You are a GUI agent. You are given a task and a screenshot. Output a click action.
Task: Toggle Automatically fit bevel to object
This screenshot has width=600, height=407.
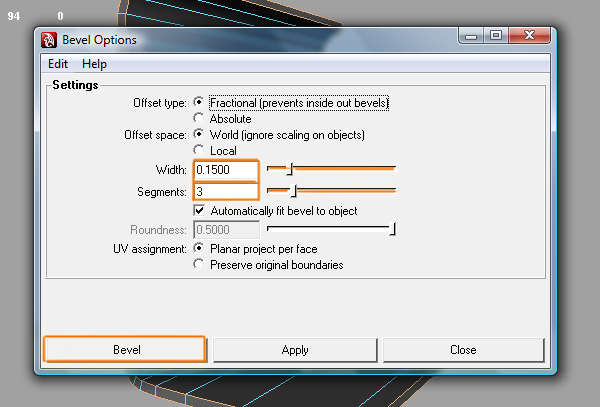tap(199, 210)
